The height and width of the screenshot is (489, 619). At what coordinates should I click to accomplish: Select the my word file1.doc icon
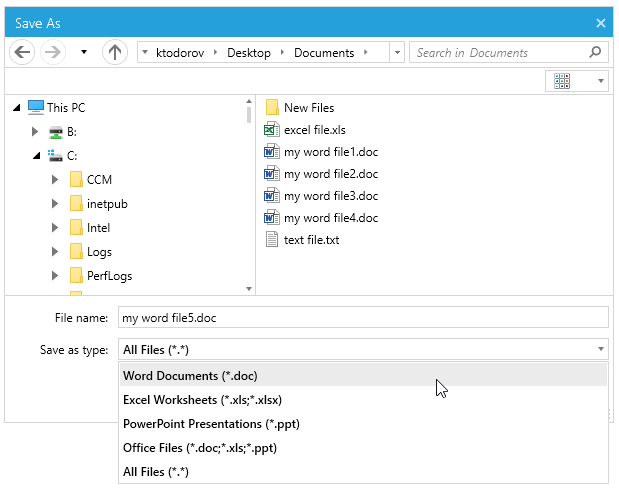(x=272, y=152)
